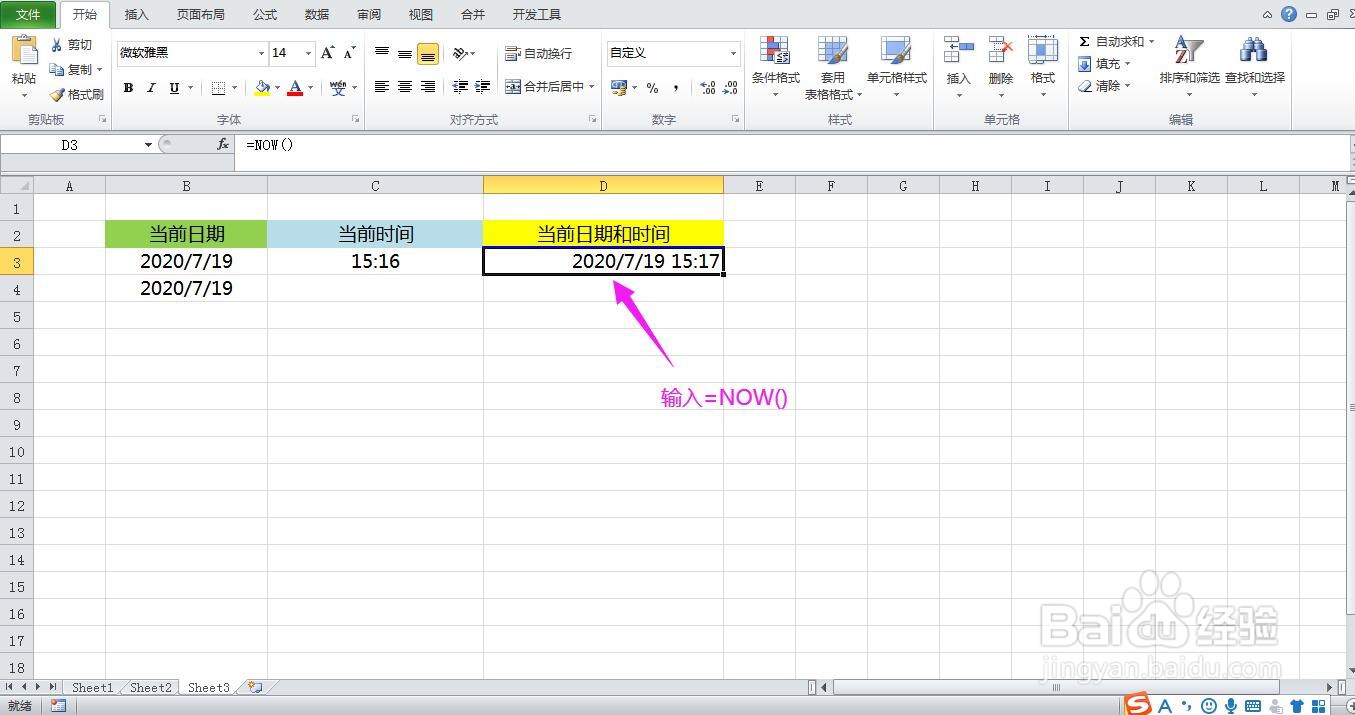Click the Copy button
Image resolution: width=1355 pixels, height=715 pixels.
(x=75, y=70)
